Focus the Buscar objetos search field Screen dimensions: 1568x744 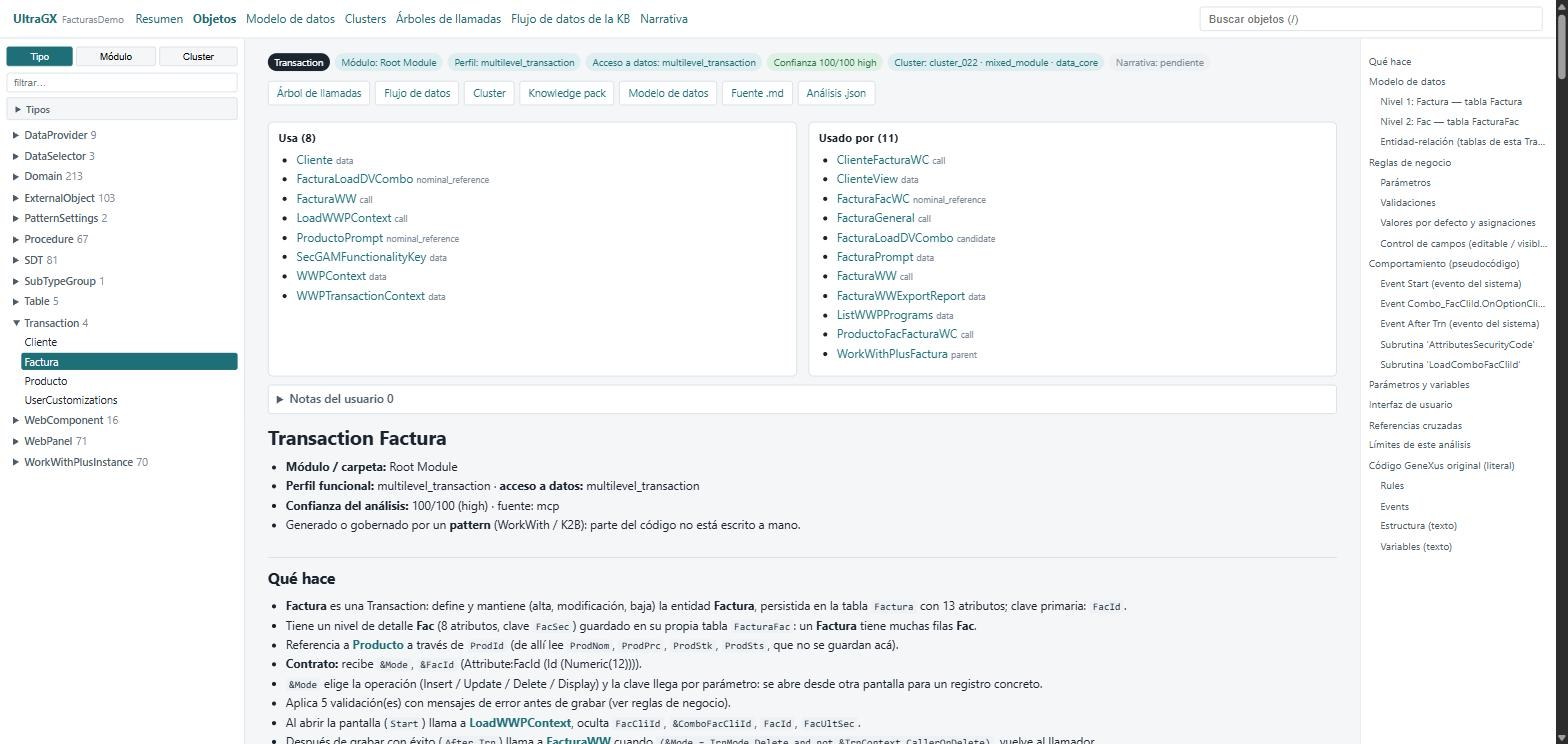click(x=1371, y=19)
